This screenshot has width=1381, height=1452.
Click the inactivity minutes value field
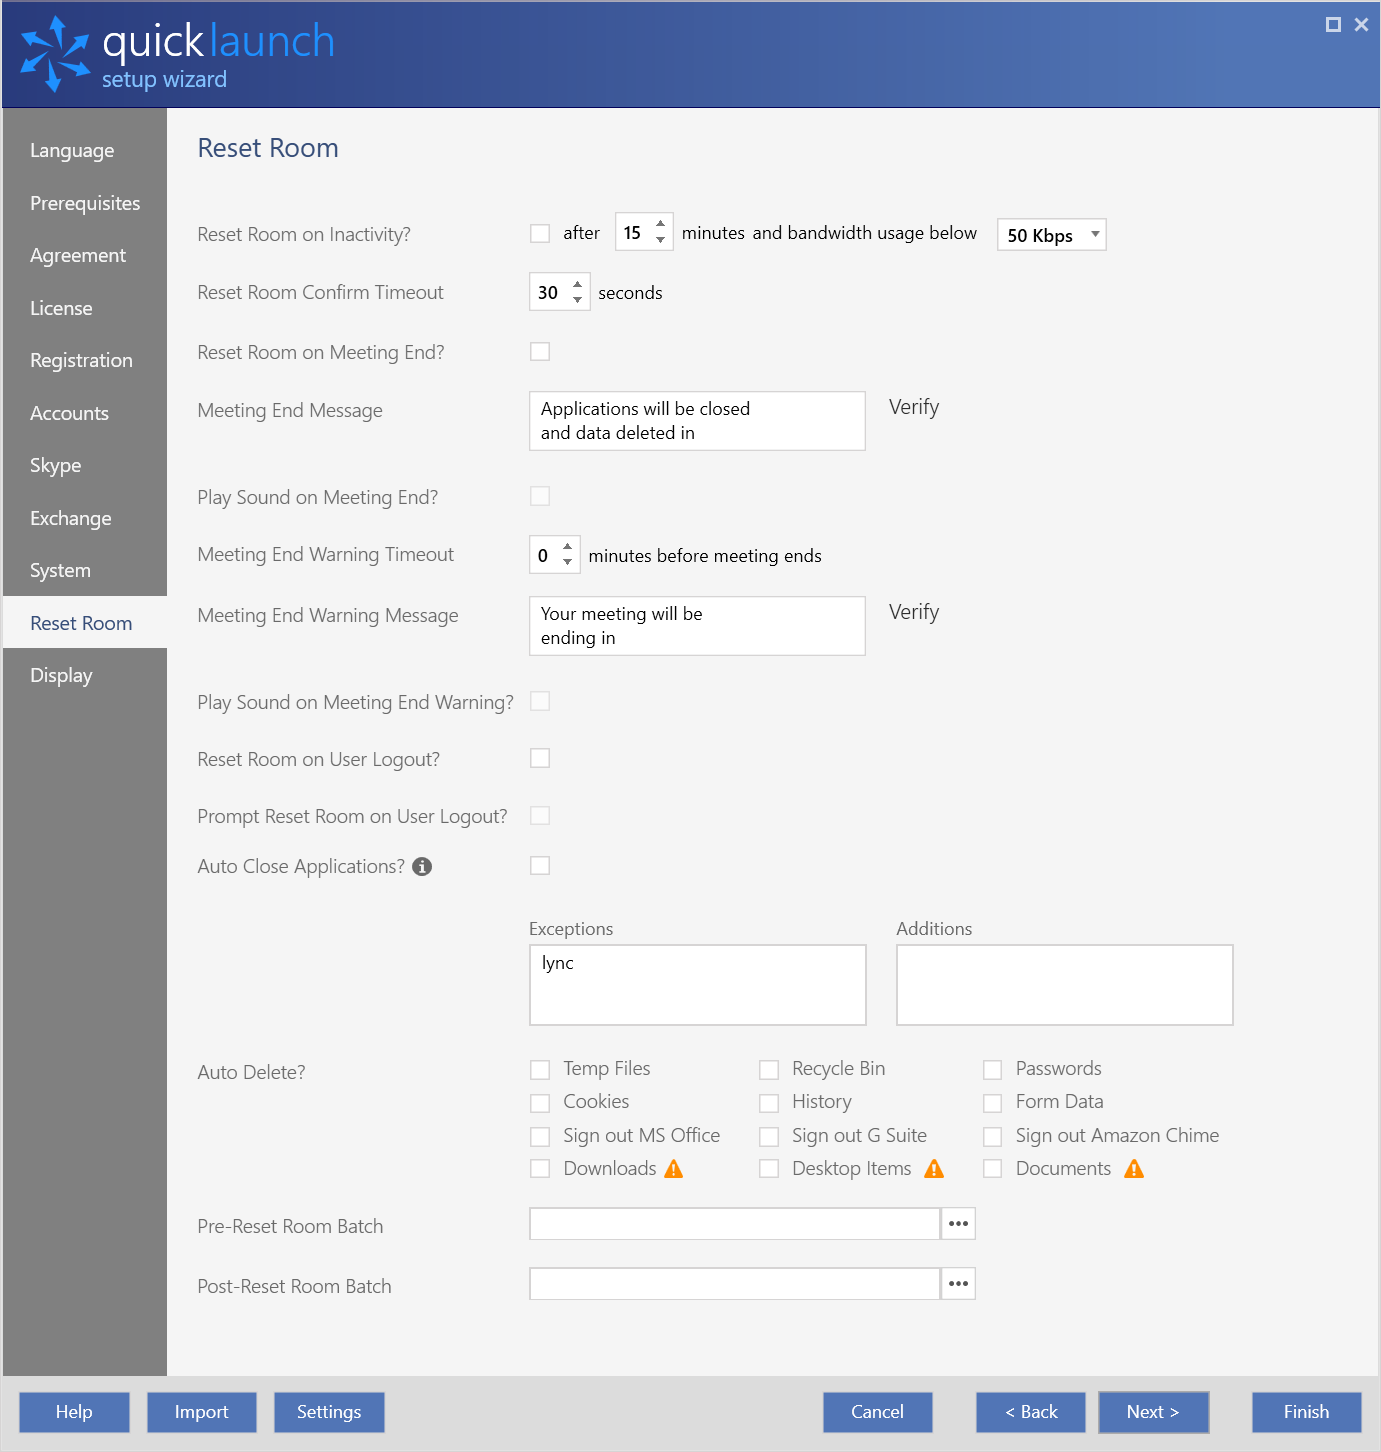633,232
